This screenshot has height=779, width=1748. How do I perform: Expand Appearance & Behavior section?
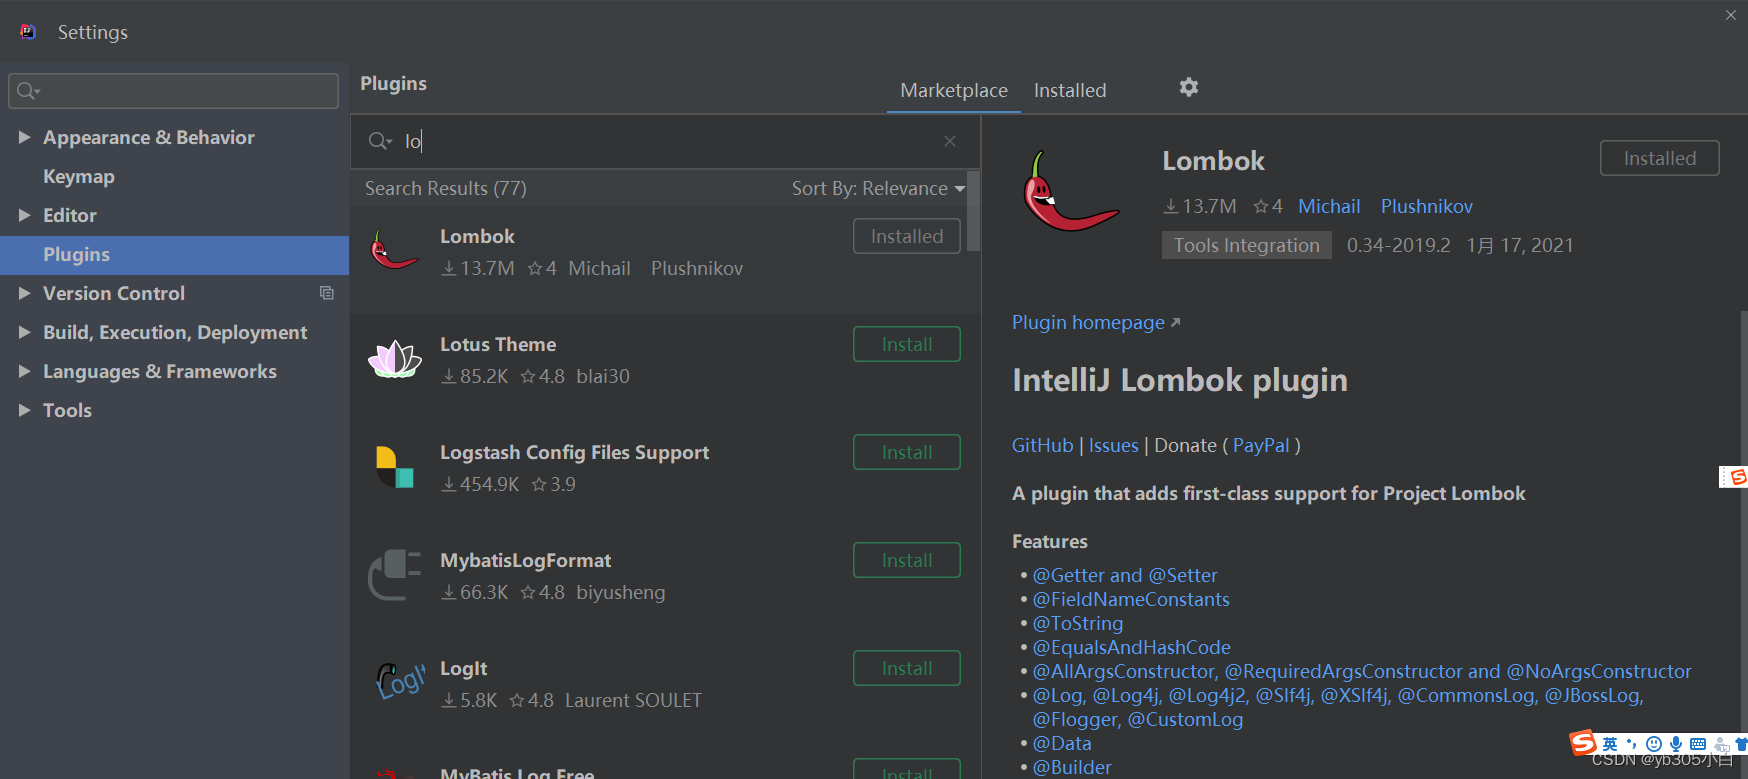25,137
